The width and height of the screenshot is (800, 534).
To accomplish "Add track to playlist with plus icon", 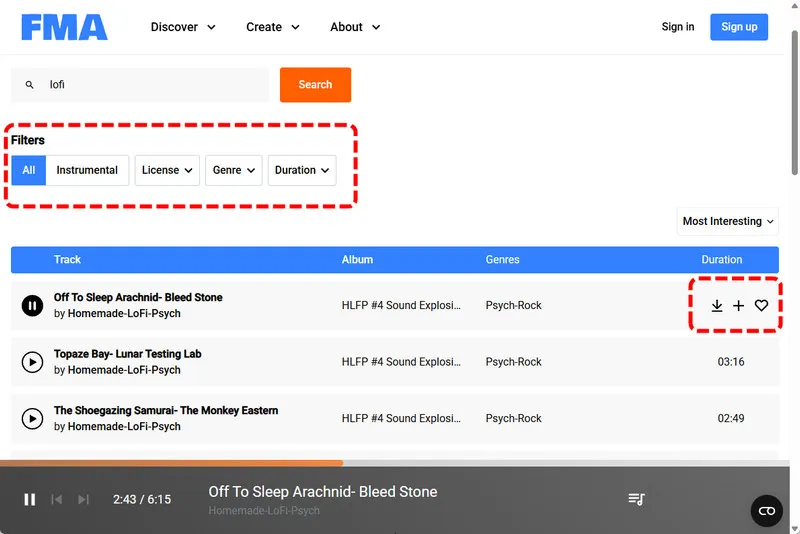I will 738,306.
